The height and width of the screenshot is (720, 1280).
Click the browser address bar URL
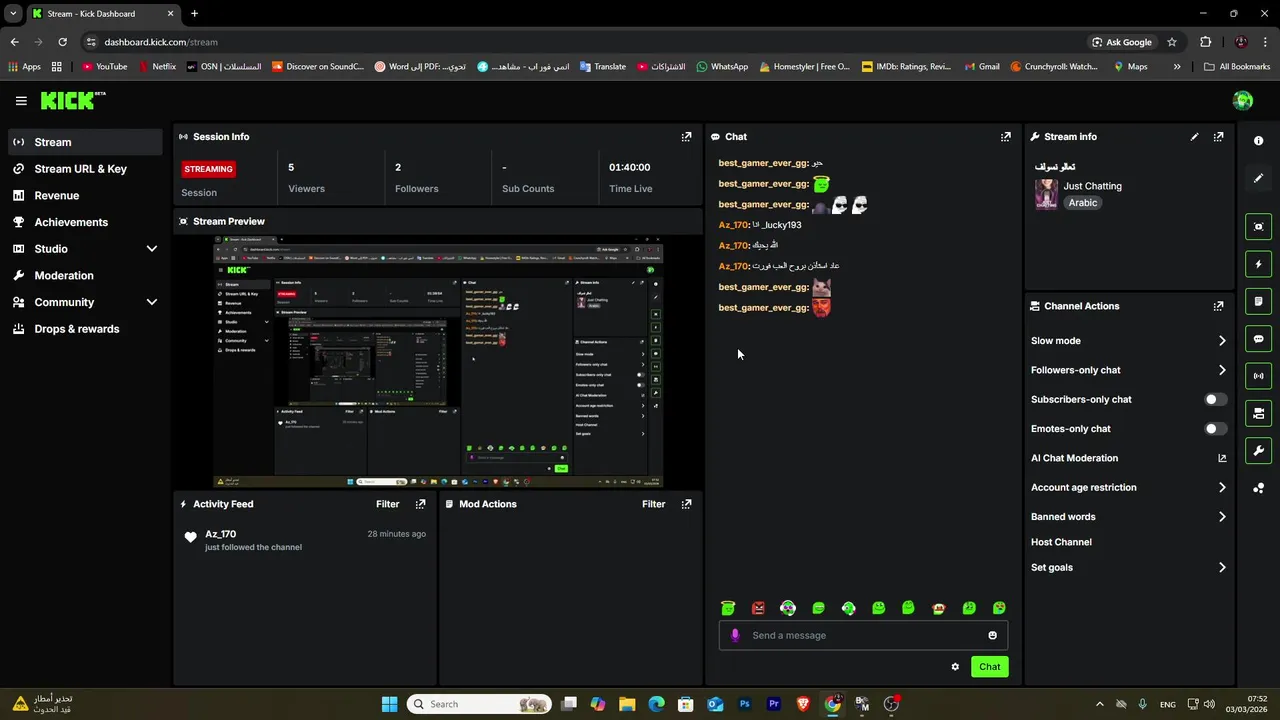point(161,42)
